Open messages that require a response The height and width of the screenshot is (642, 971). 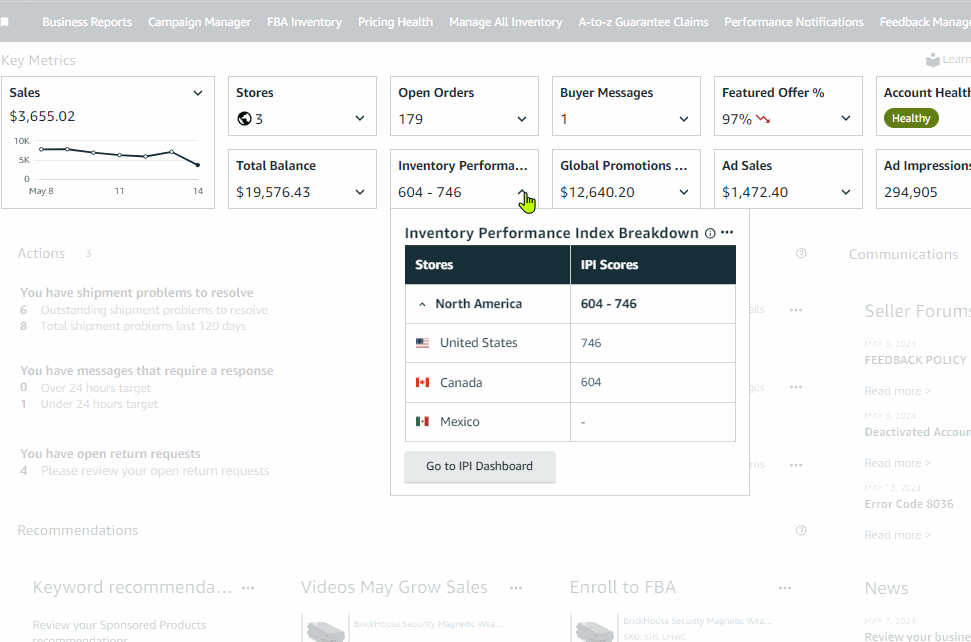click(147, 371)
